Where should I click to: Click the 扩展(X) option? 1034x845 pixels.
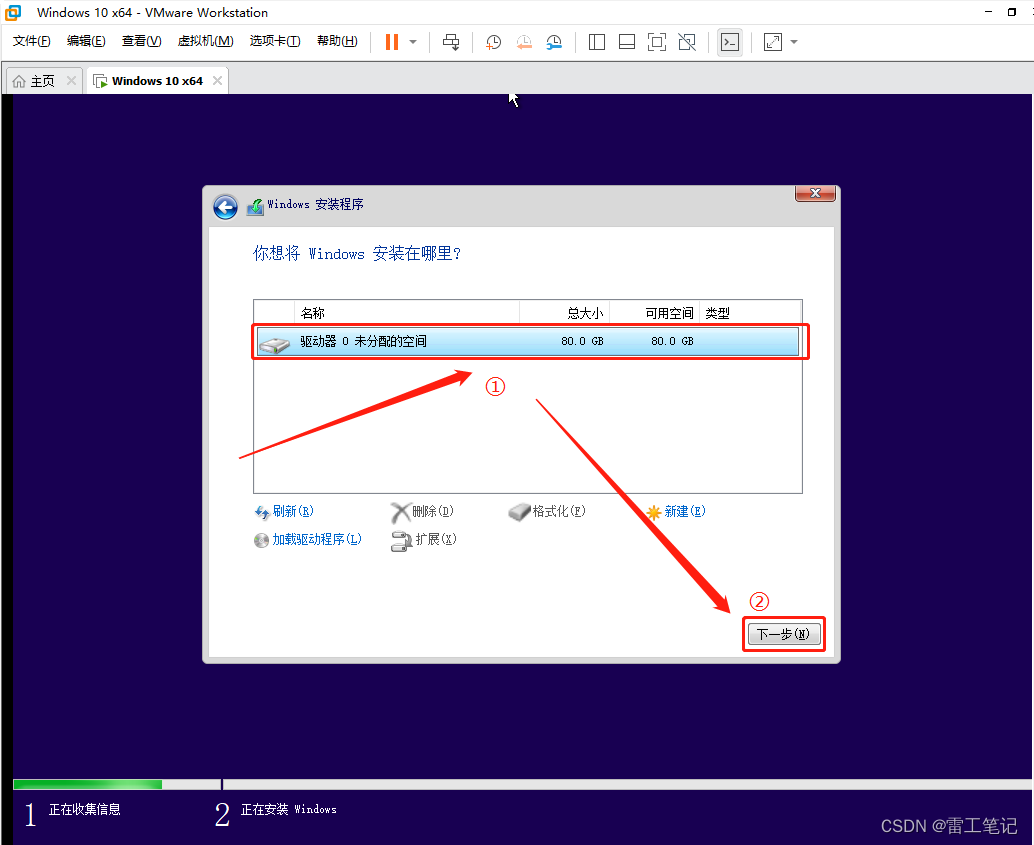[x=424, y=540]
